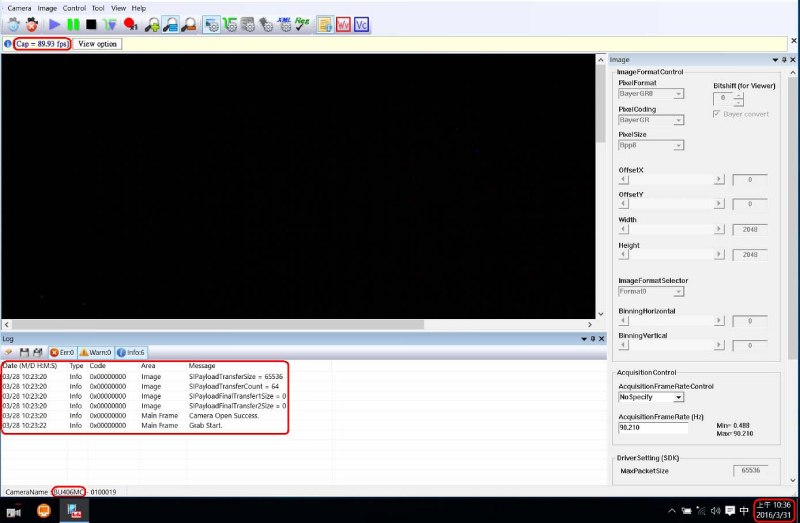Click the Vc toolbar icon
This screenshot has height=523, width=800.
pos(361,24)
